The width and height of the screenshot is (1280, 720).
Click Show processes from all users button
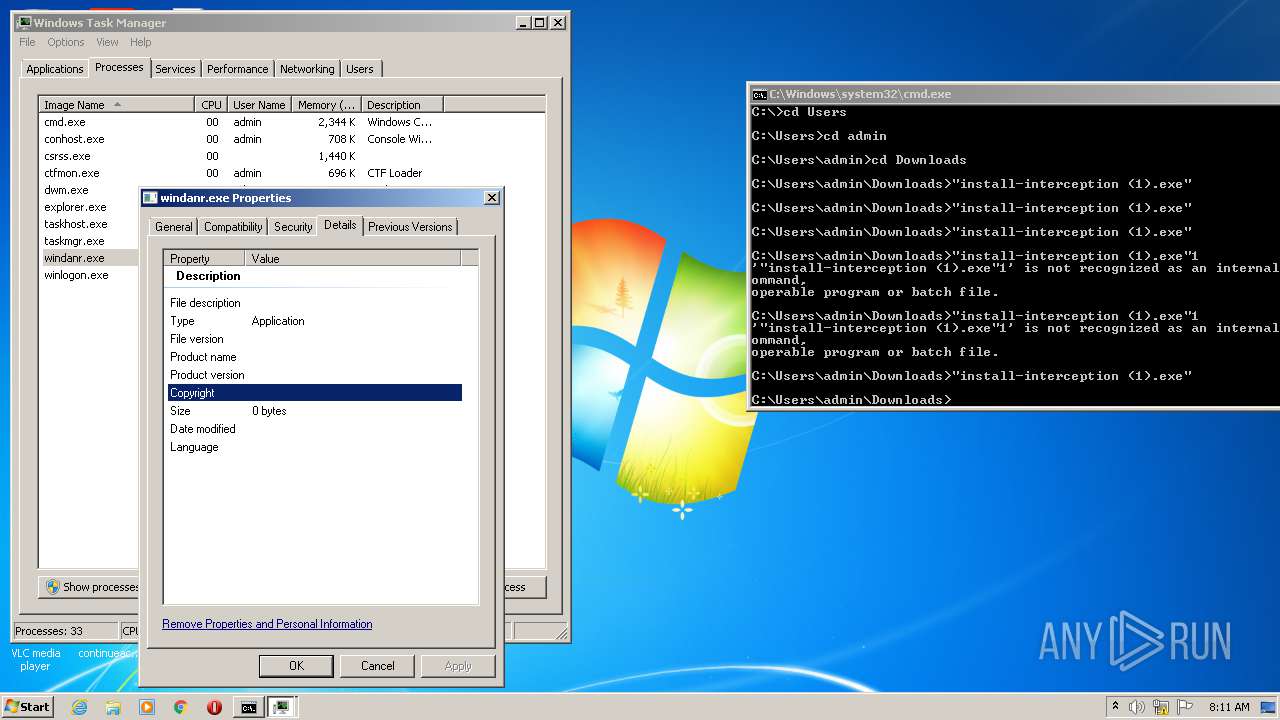pyautogui.click(x=91, y=587)
